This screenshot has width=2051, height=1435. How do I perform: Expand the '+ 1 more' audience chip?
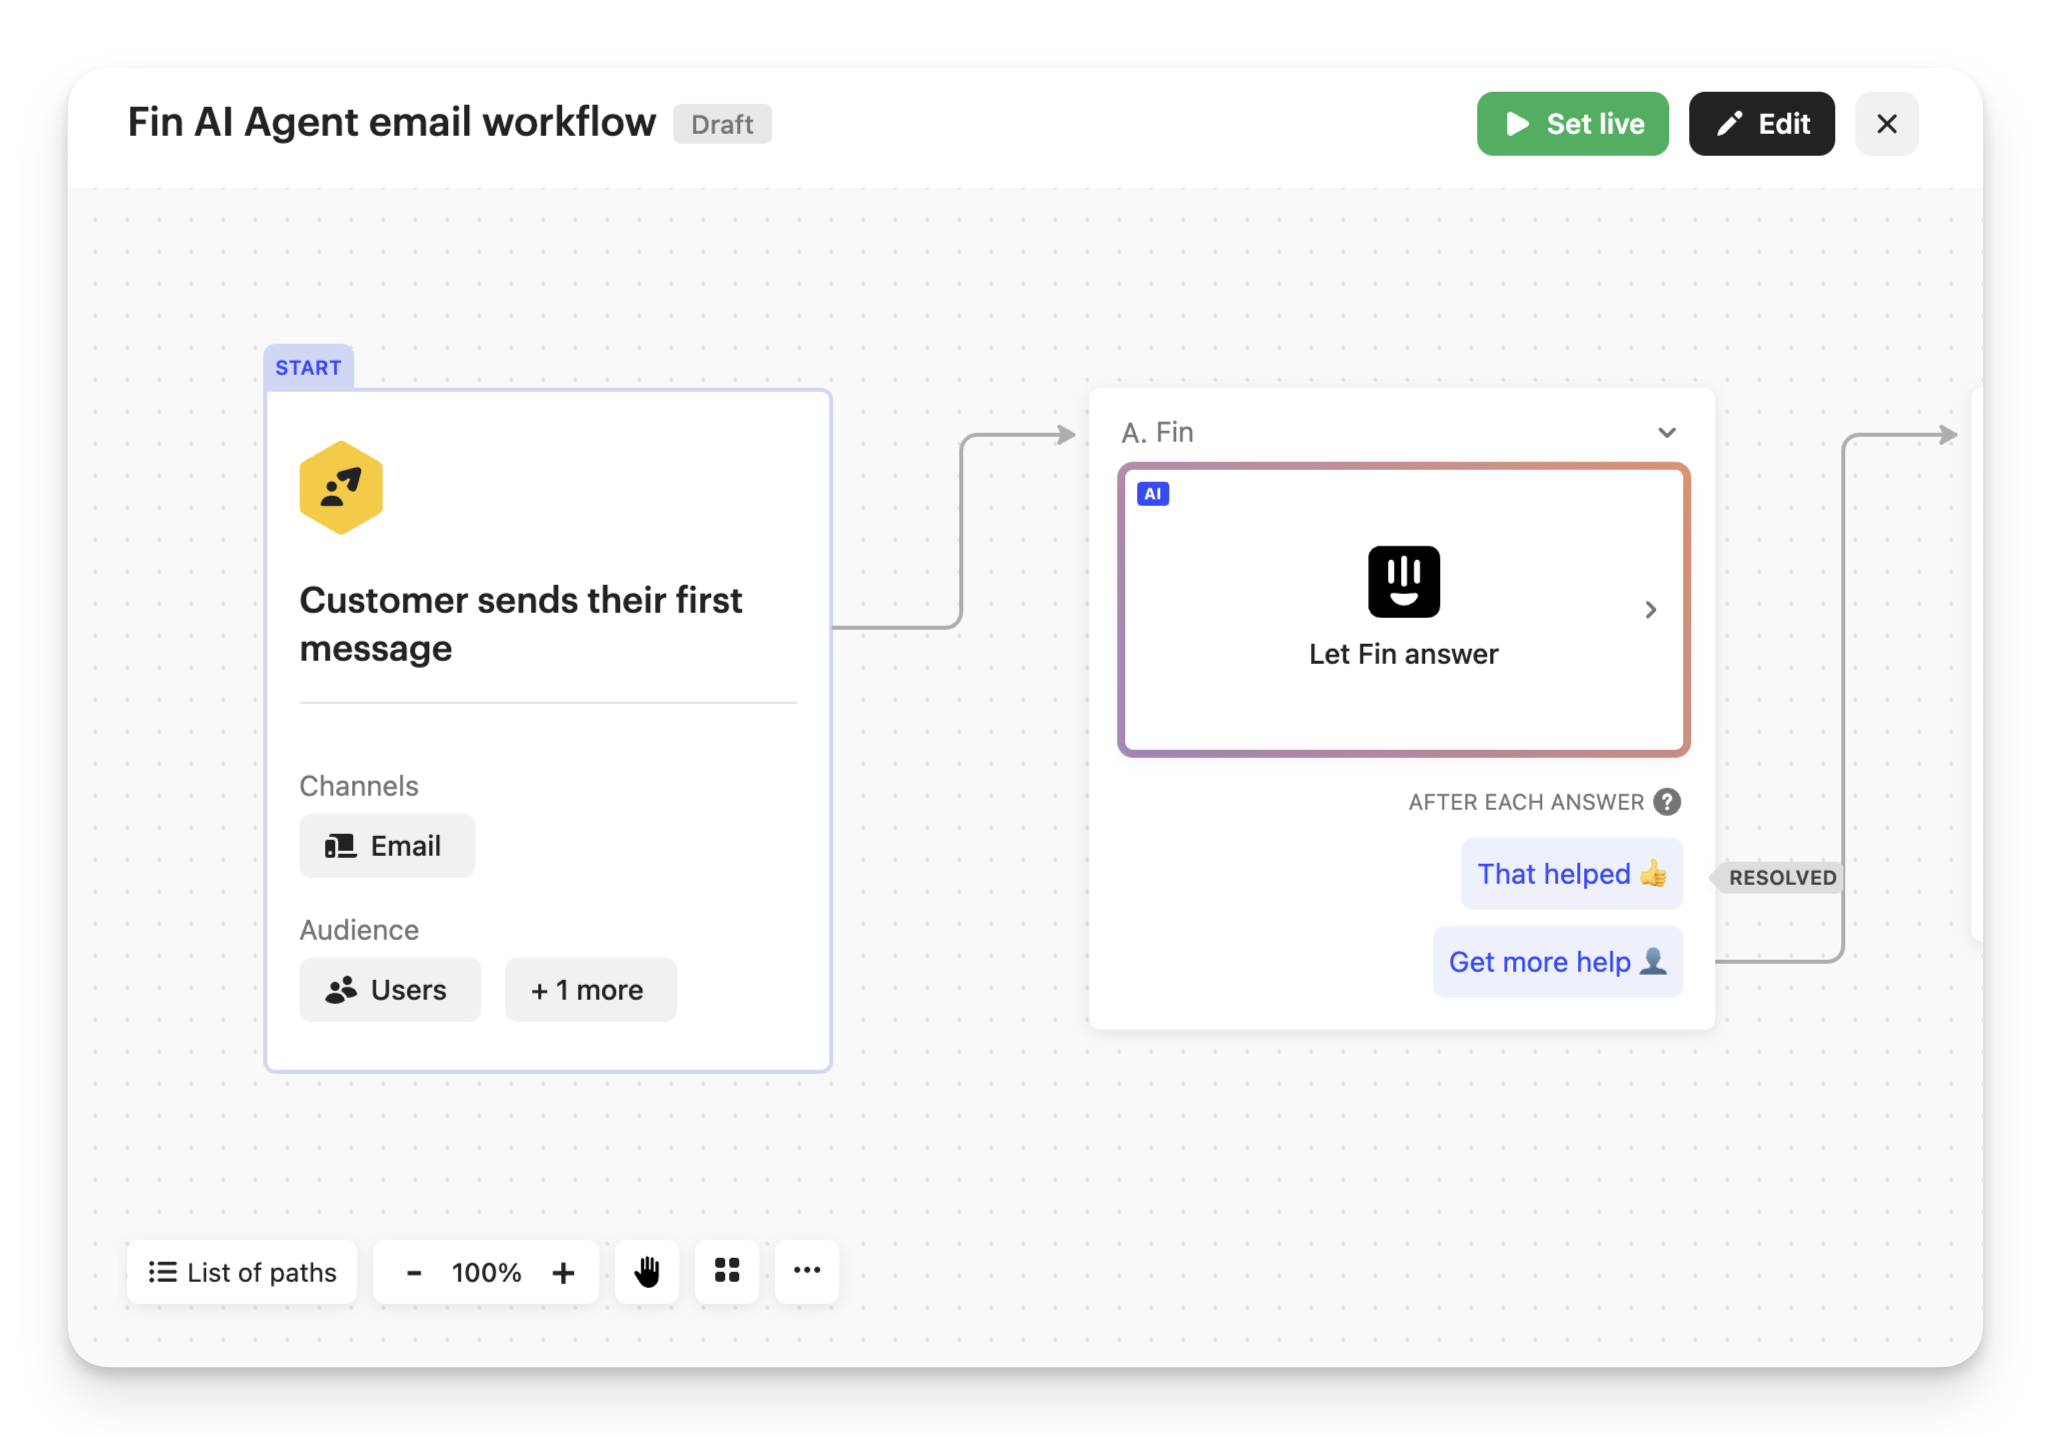590,990
